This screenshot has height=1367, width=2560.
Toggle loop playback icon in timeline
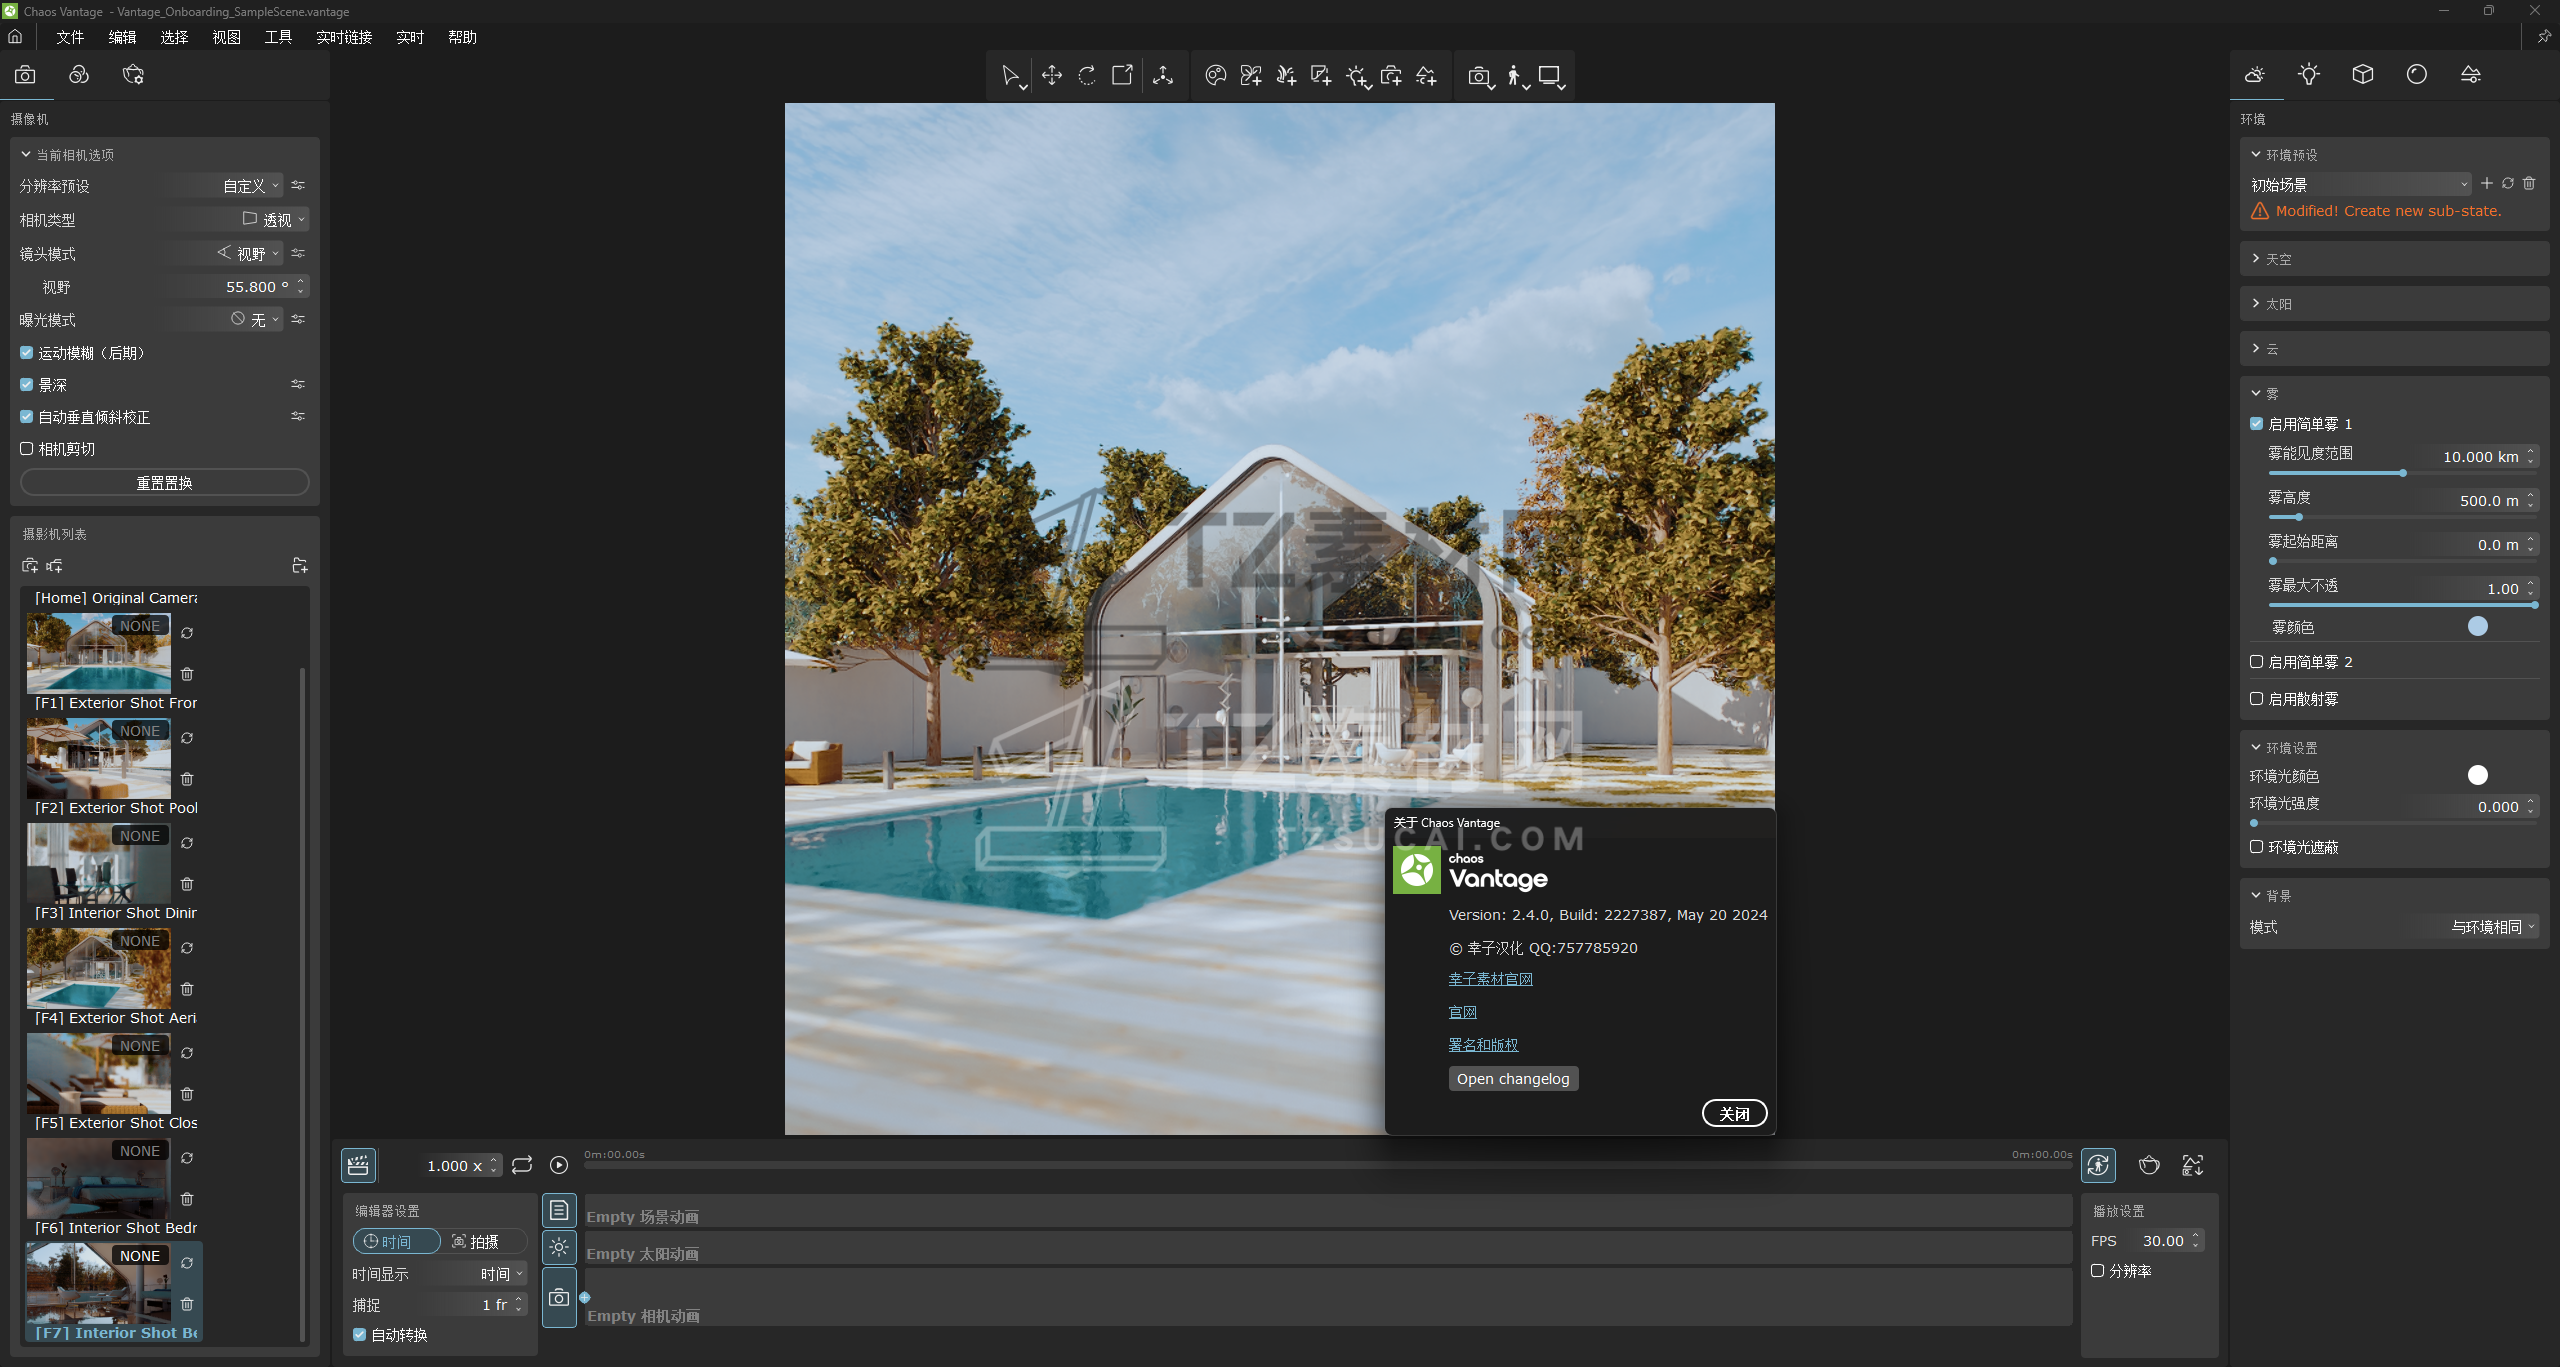[x=522, y=1165]
